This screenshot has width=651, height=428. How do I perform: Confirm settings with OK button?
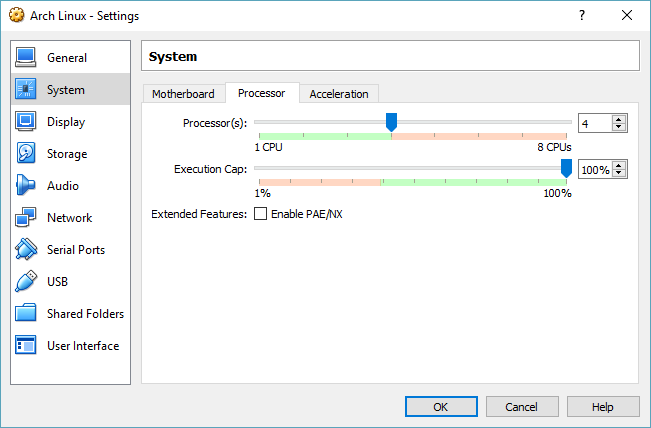441,406
